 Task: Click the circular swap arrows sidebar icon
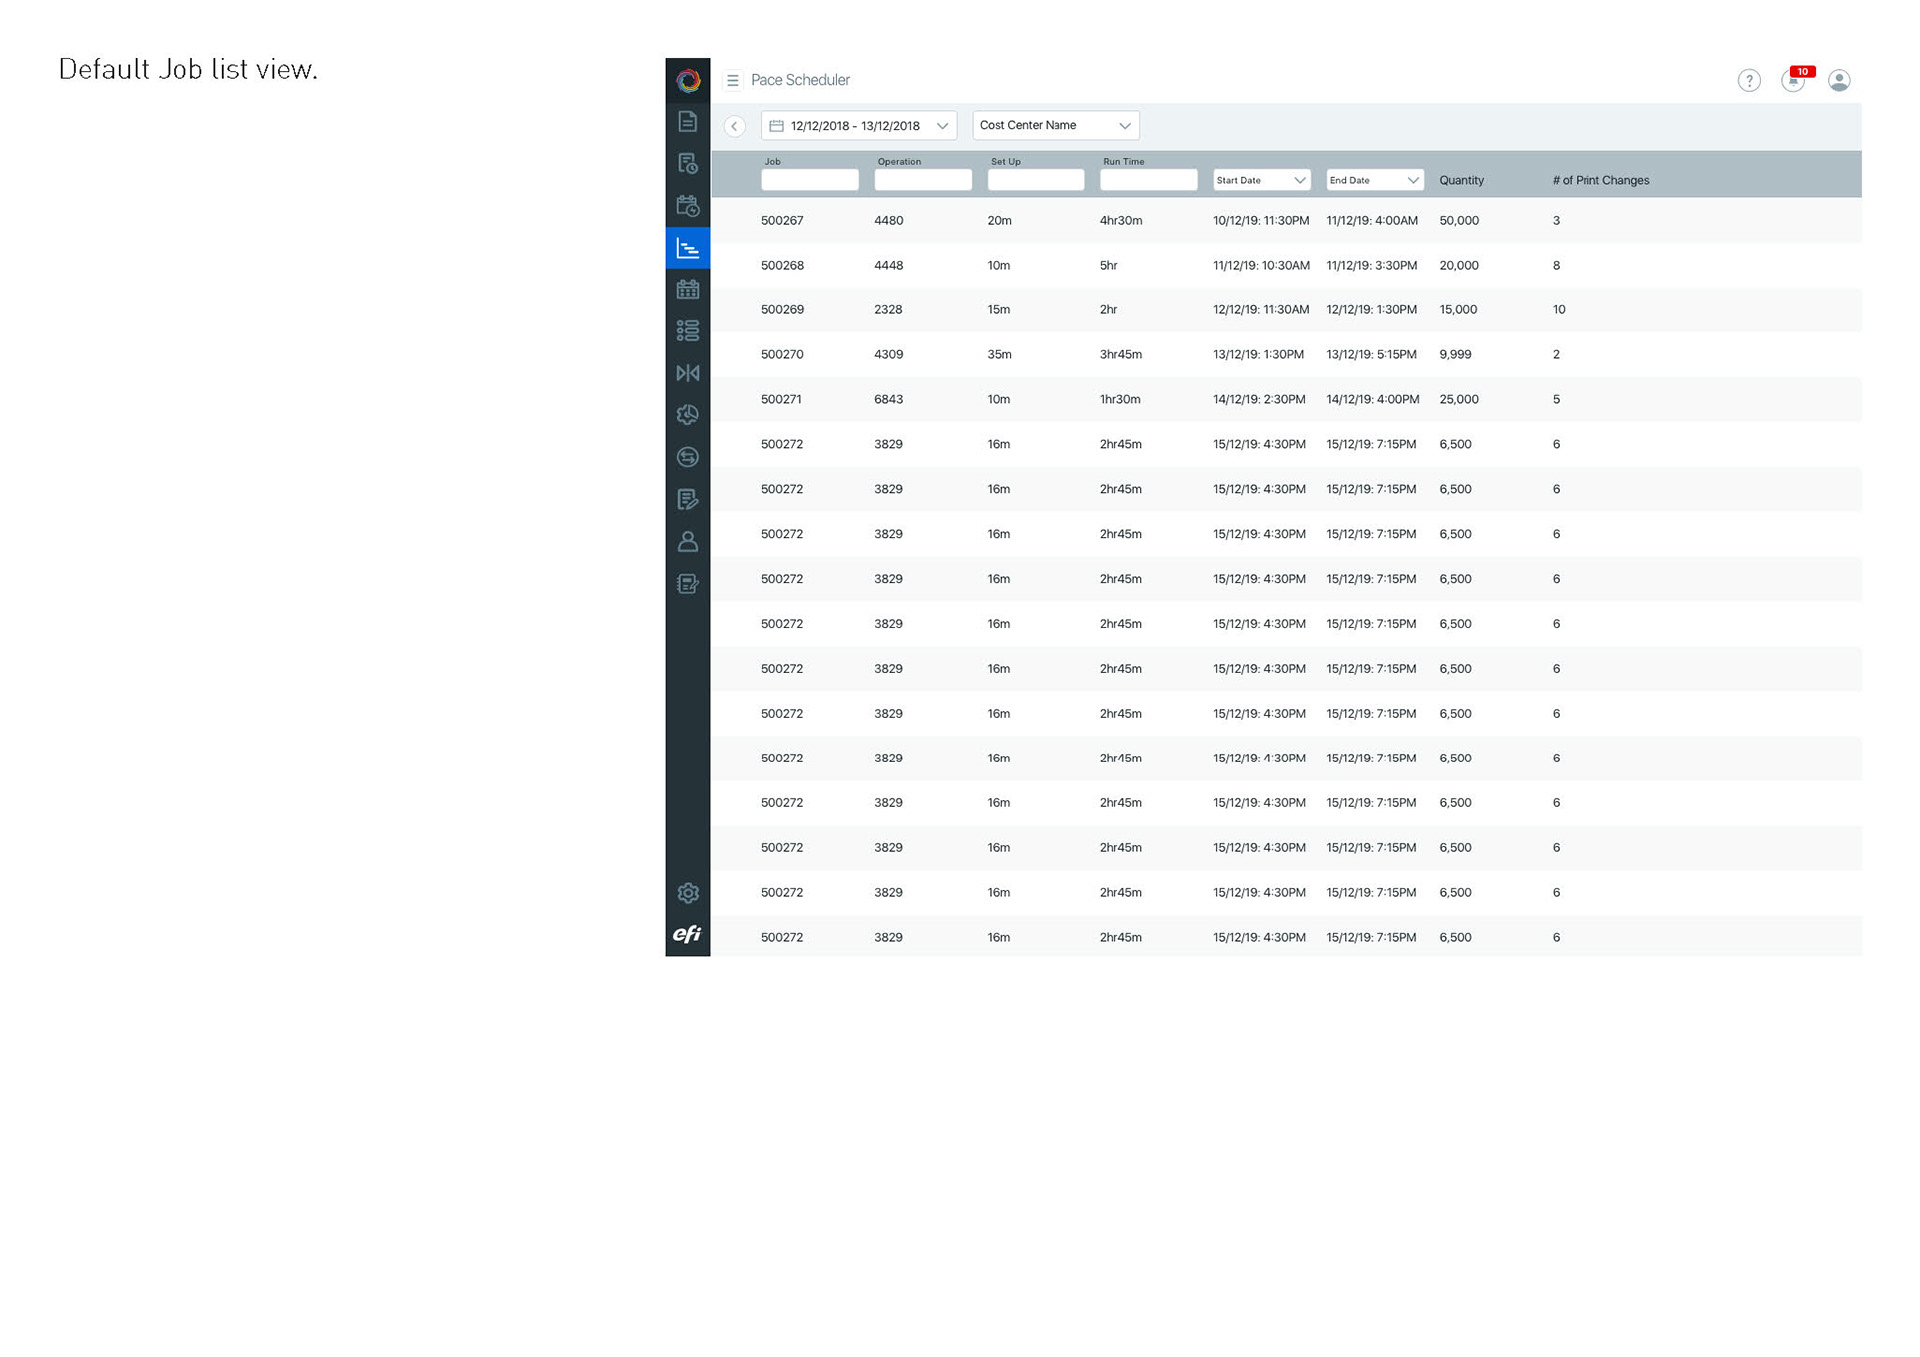click(x=687, y=458)
